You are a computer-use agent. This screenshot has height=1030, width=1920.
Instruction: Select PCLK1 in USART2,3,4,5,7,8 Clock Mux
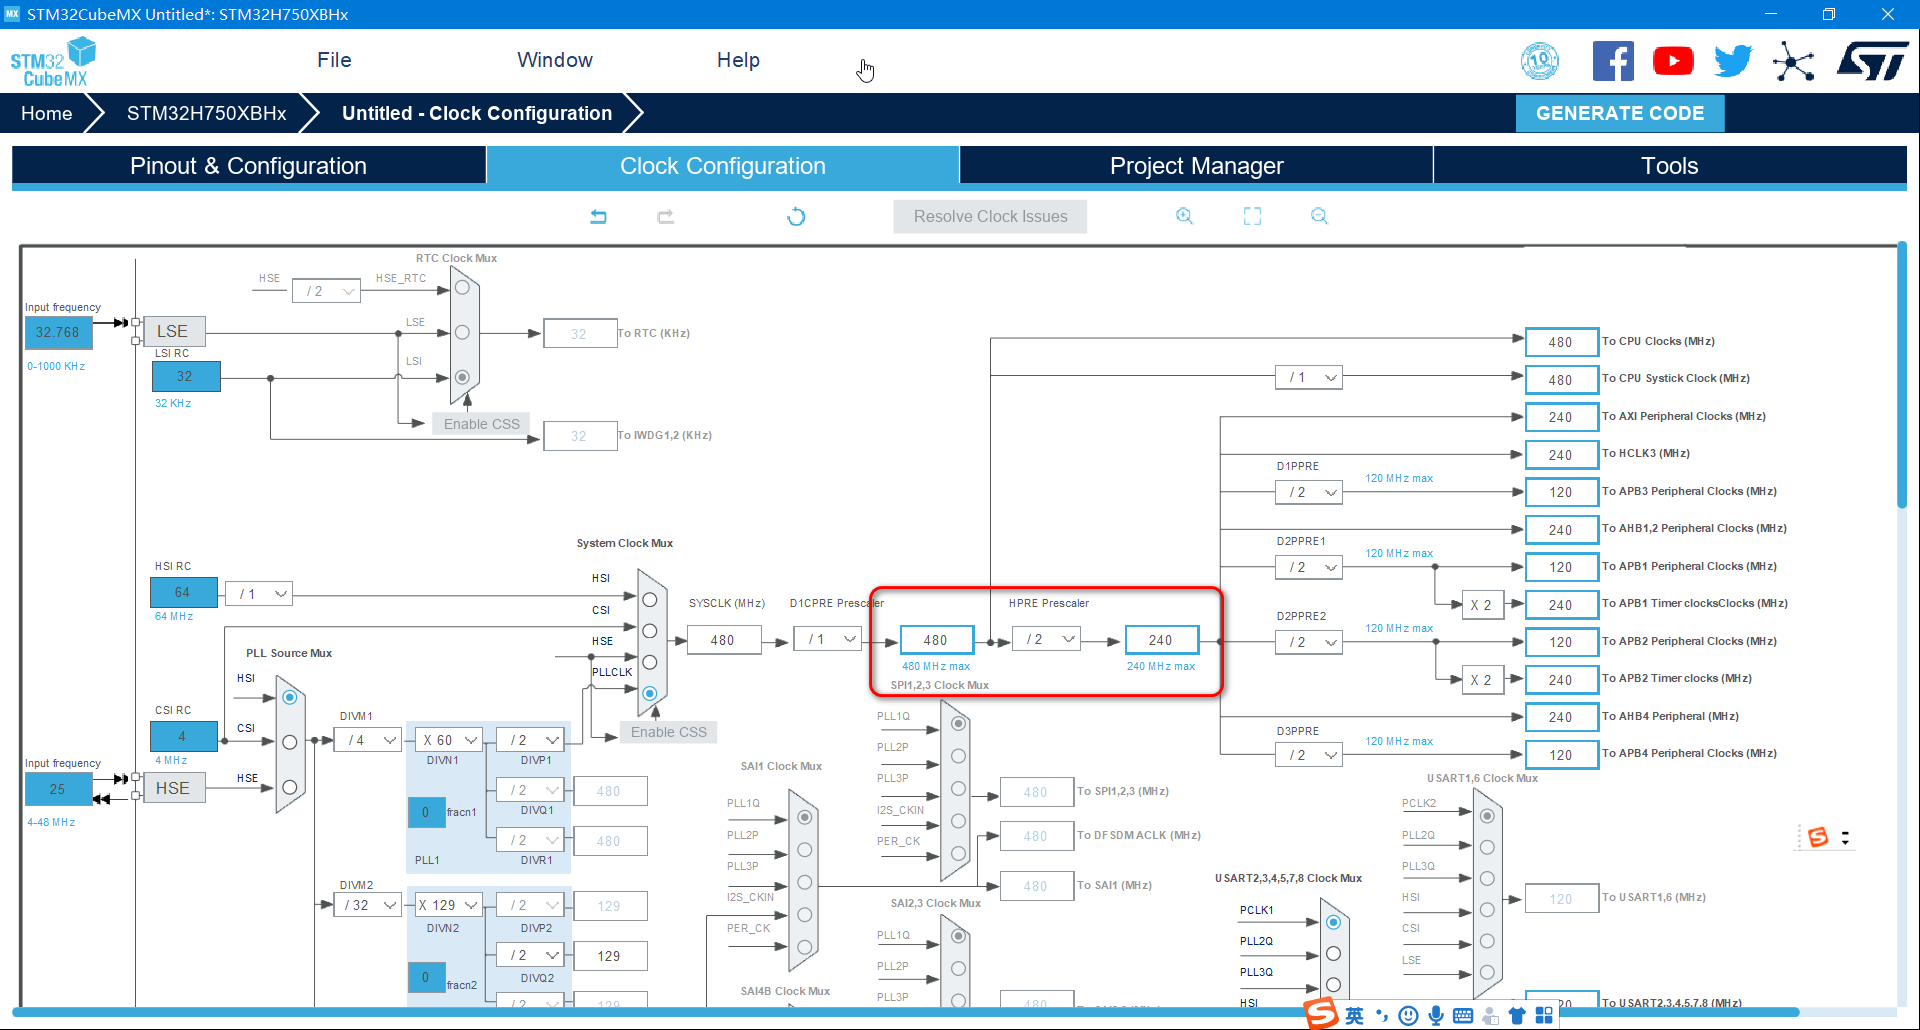point(1333,922)
